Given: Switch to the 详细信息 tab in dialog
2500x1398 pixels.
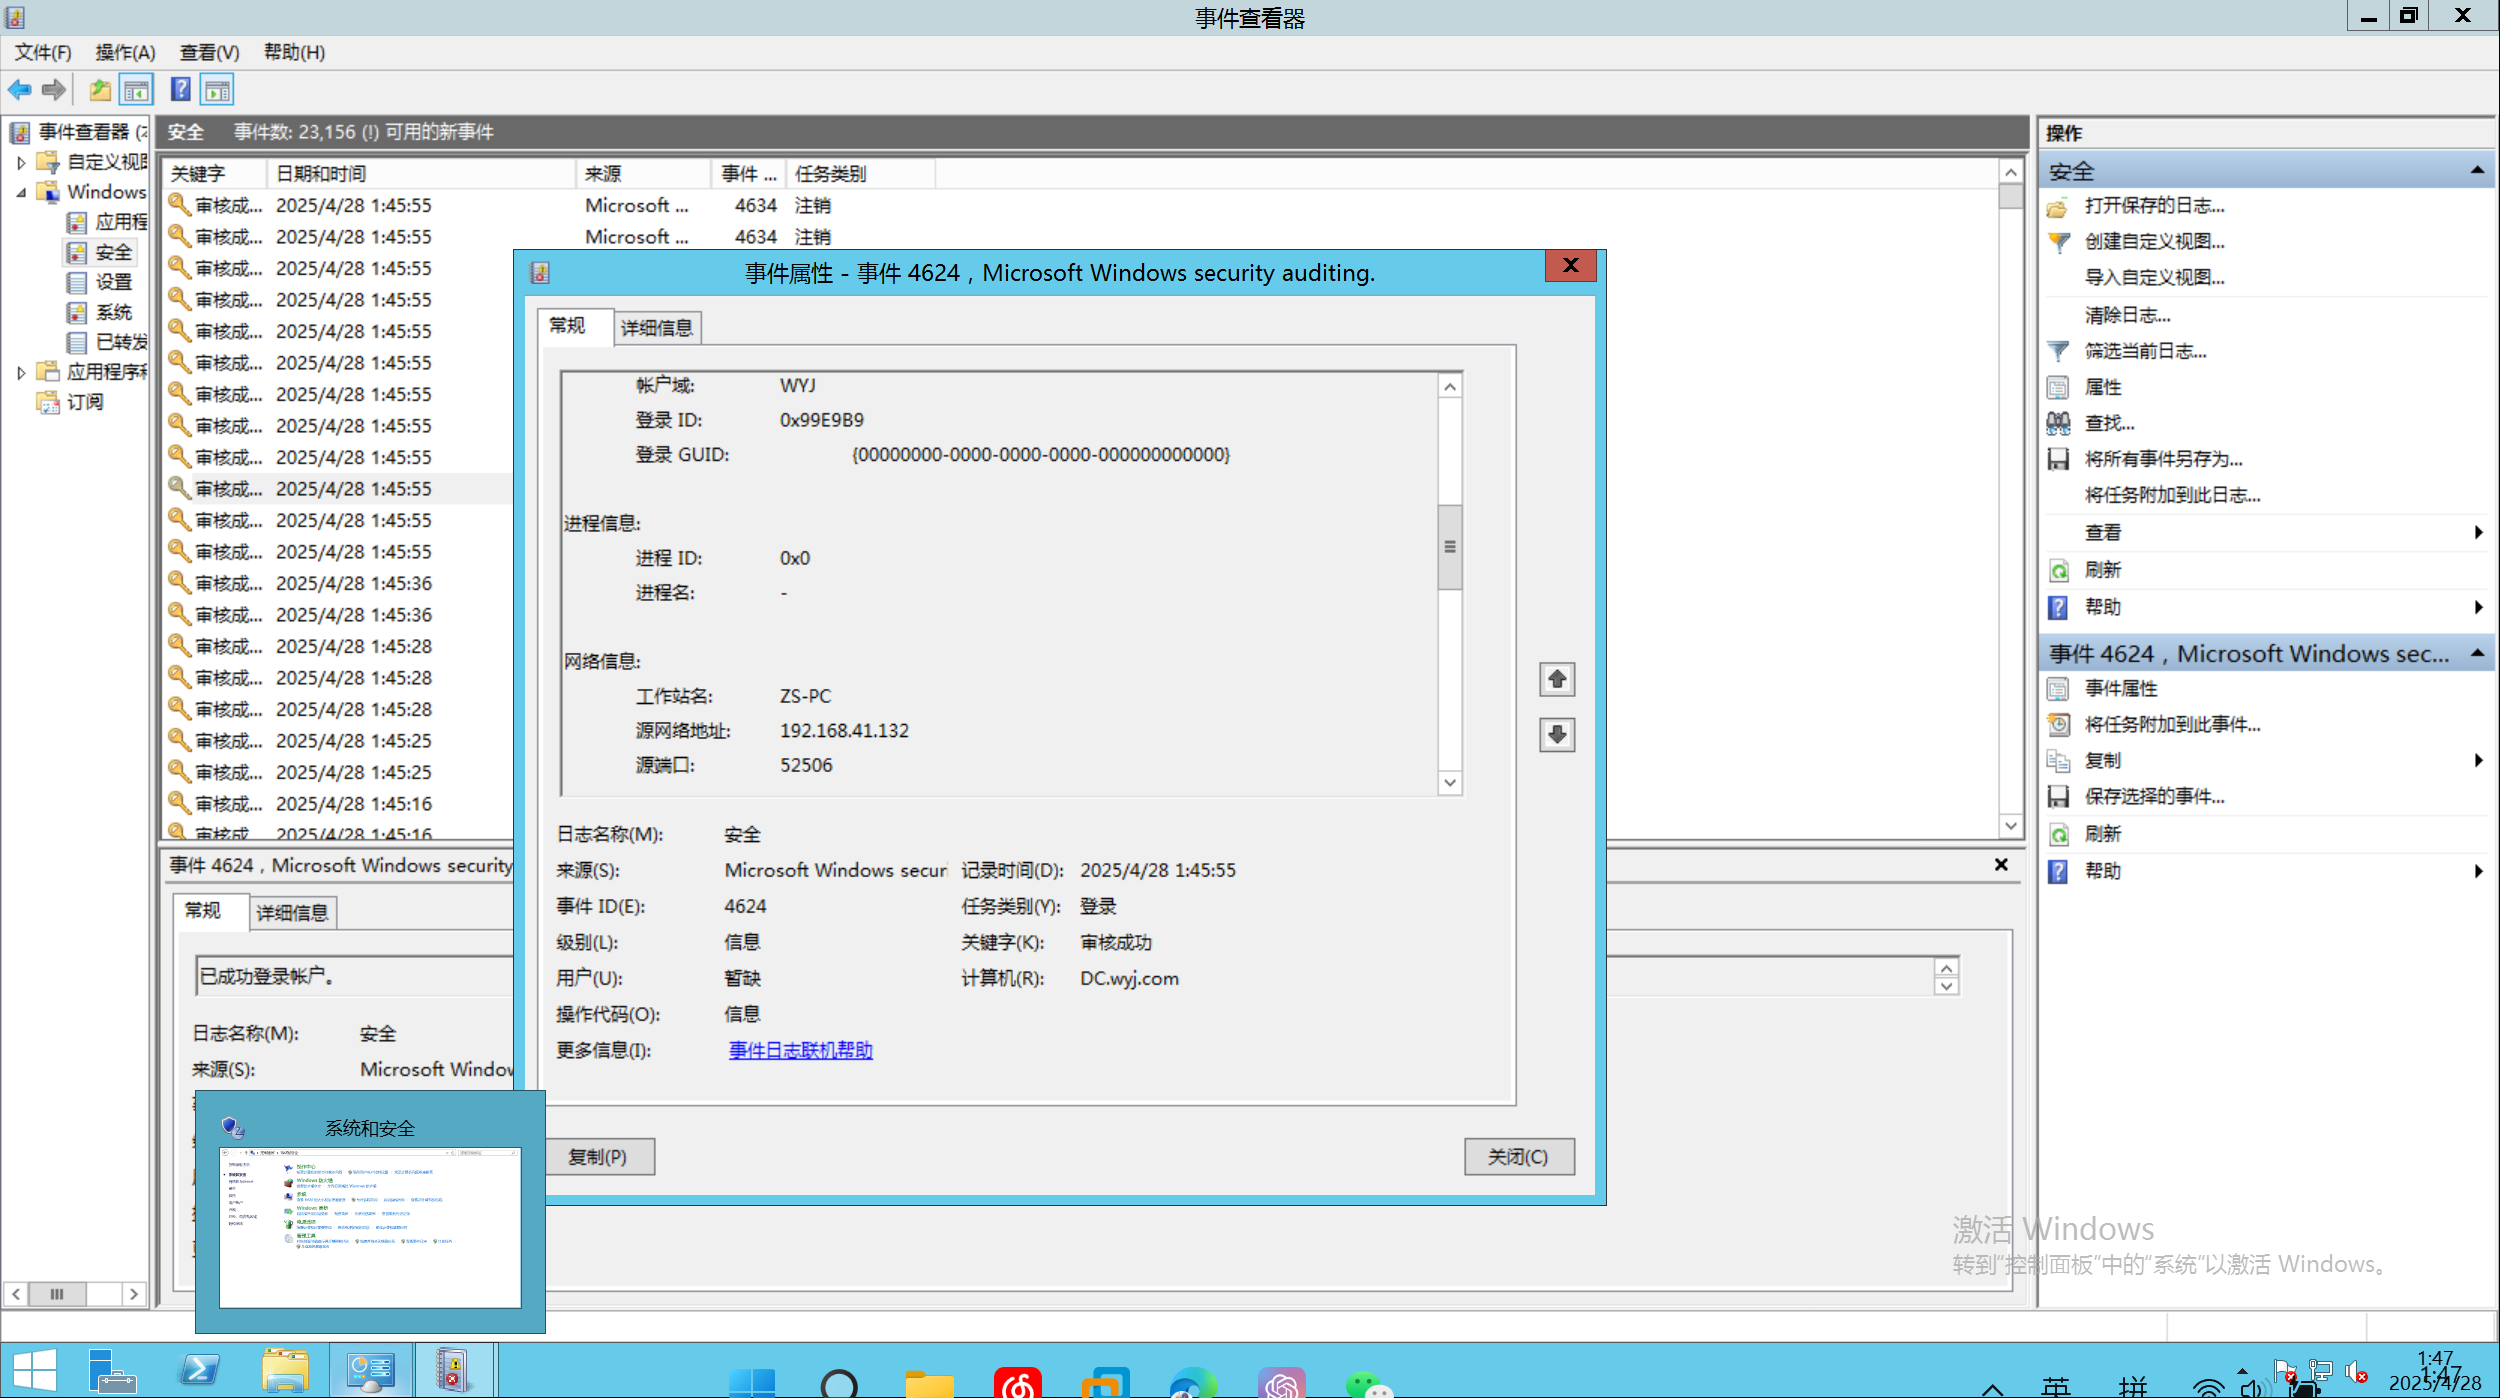Looking at the screenshot, I should [x=656, y=328].
